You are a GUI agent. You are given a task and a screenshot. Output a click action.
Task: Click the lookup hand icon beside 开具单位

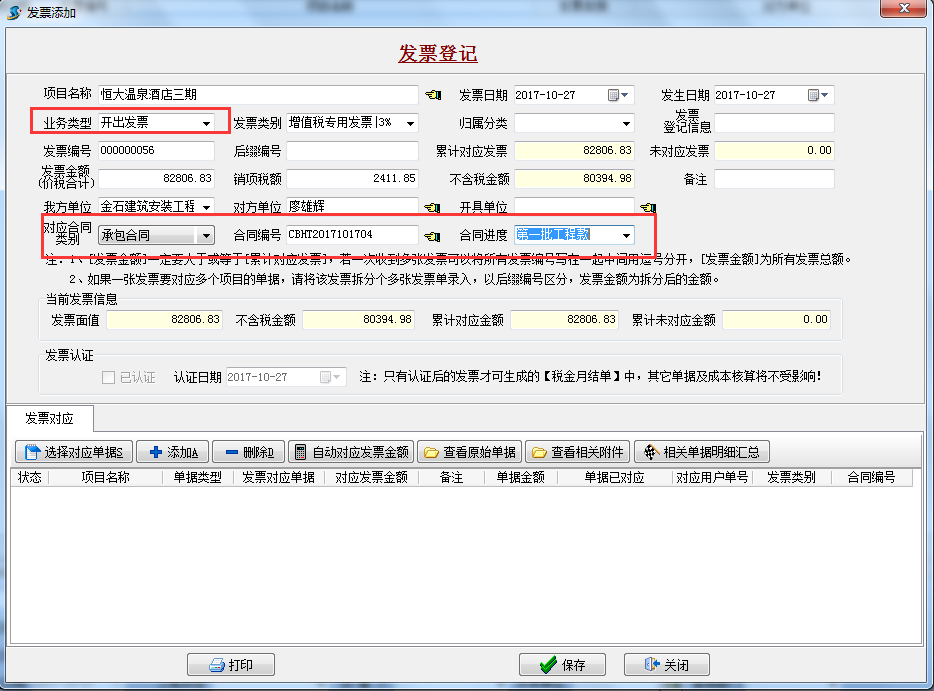[x=648, y=207]
